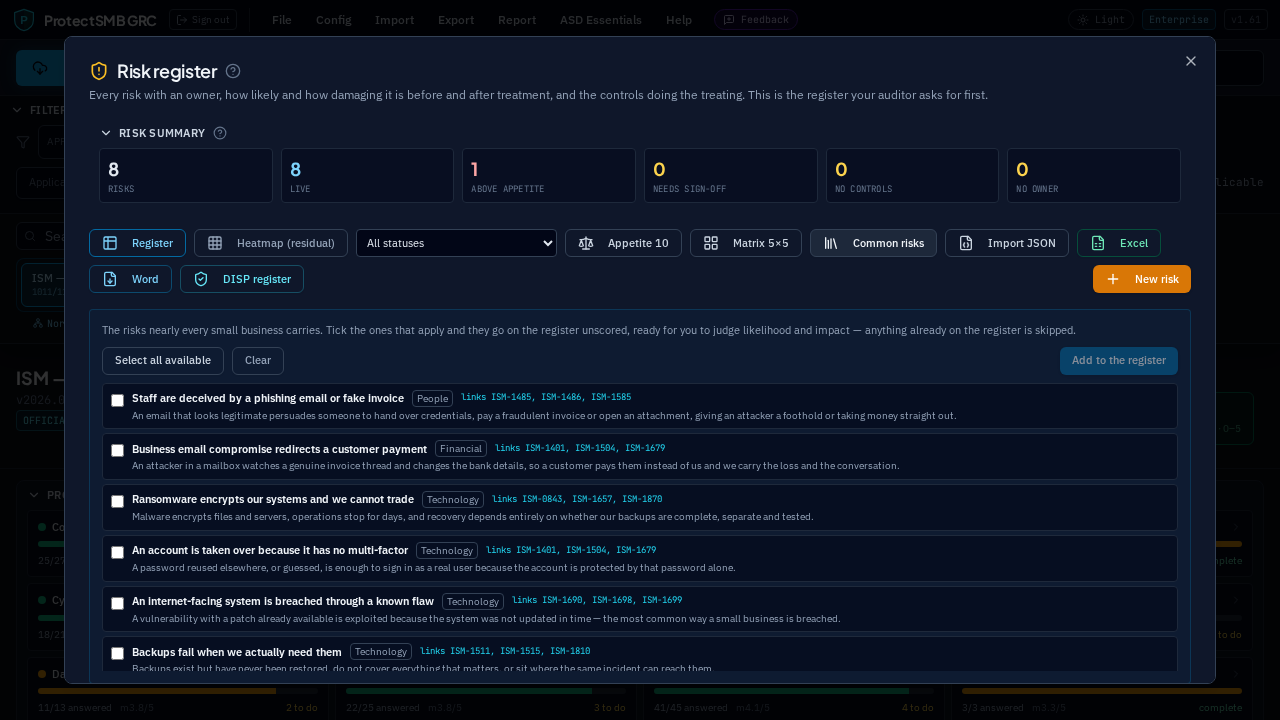
Task: Open the Import menu
Action: [394, 20]
